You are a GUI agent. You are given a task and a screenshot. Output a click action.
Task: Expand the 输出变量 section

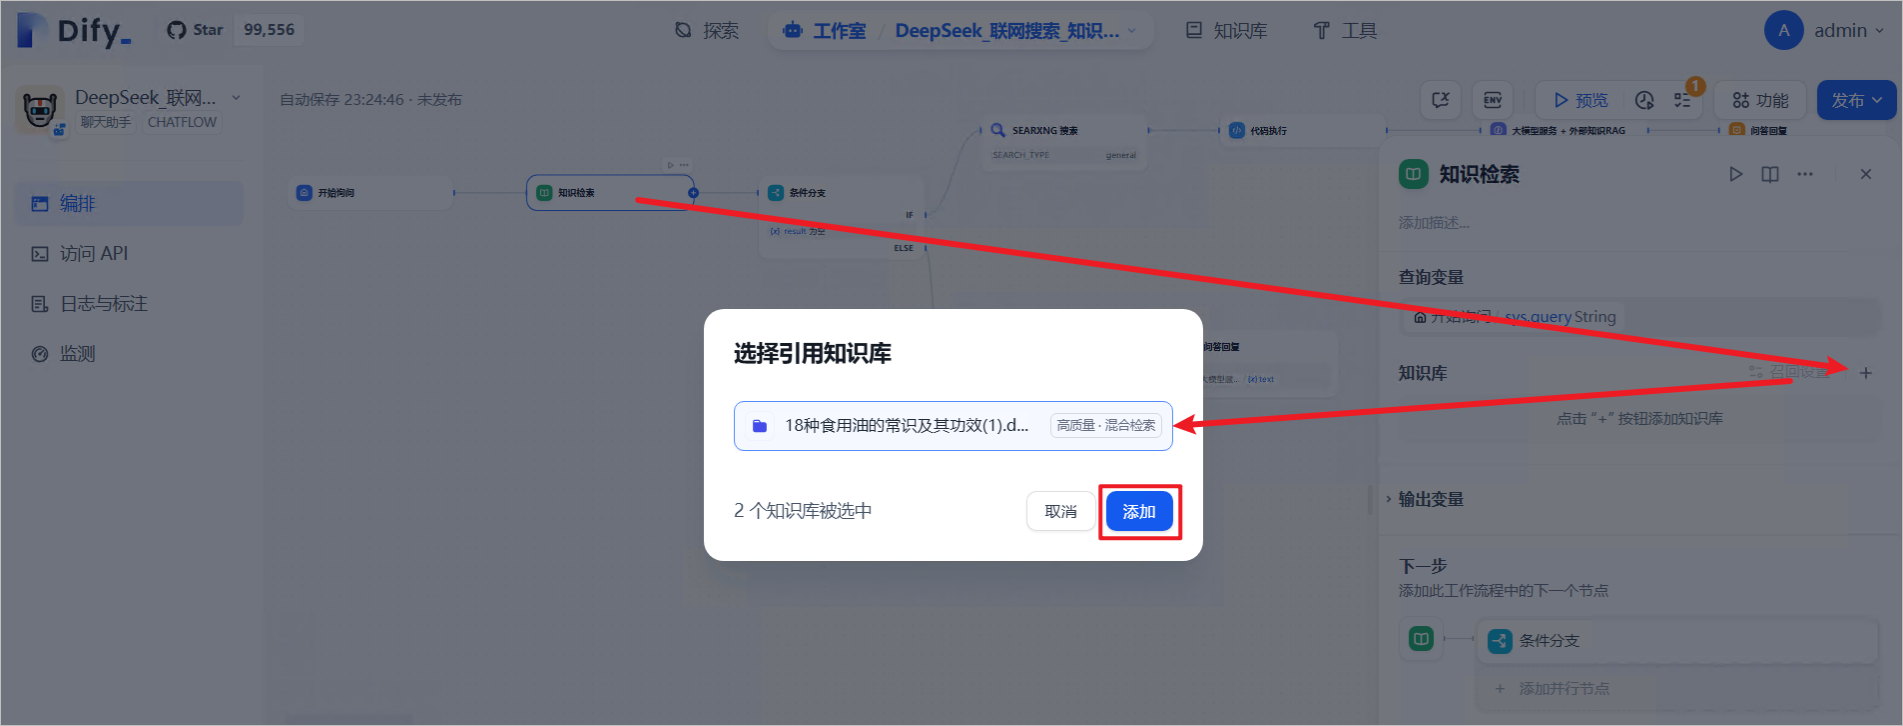[1430, 499]
